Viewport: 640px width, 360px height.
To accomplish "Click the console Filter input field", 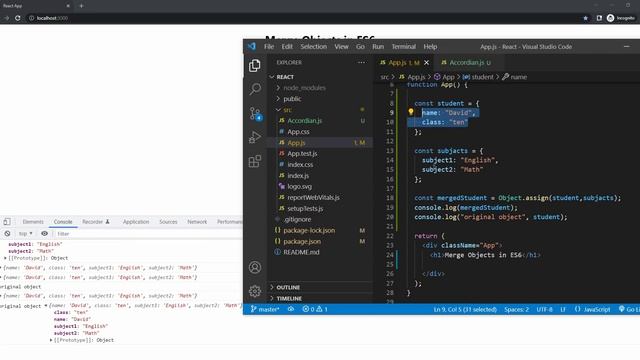I will coord(148,233).
